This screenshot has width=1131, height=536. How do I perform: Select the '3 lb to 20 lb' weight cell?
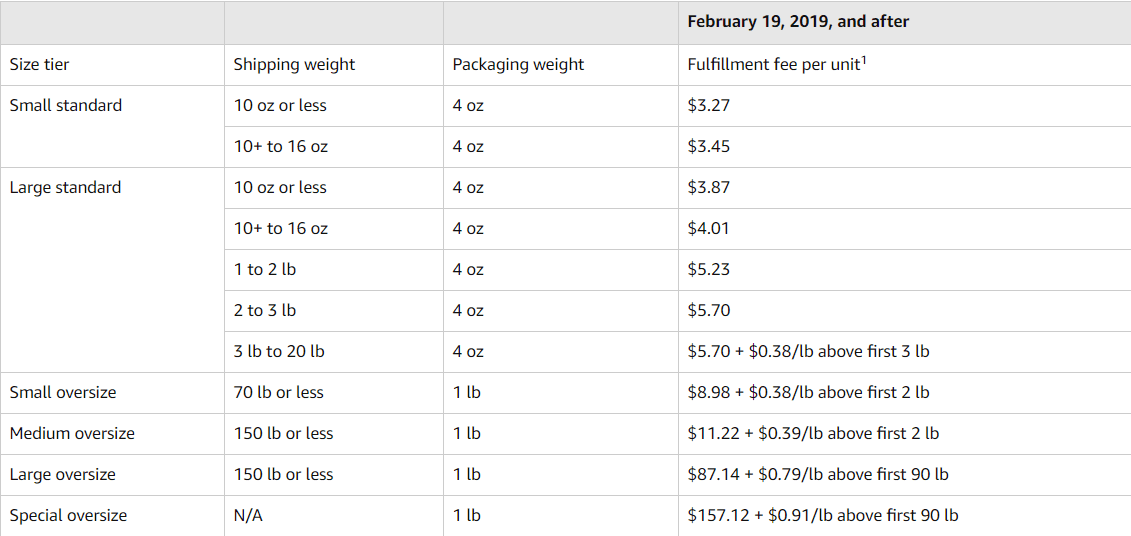[279, 351]
